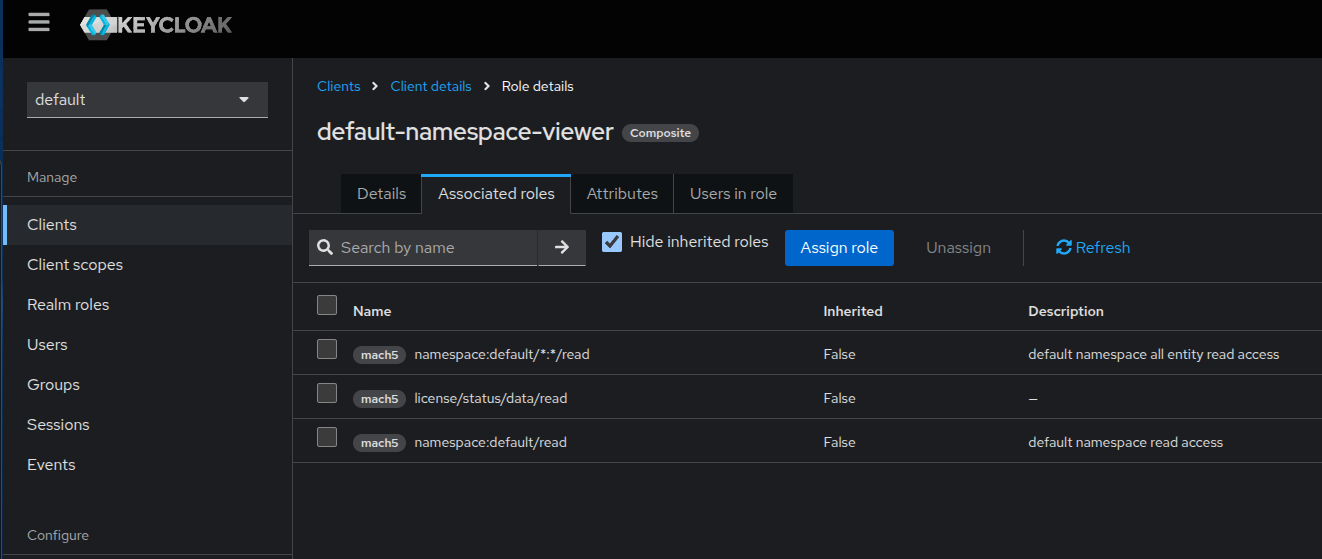Go to Client details breadcrumb link
Screen dimensions: 1322x559
[430, 86]
